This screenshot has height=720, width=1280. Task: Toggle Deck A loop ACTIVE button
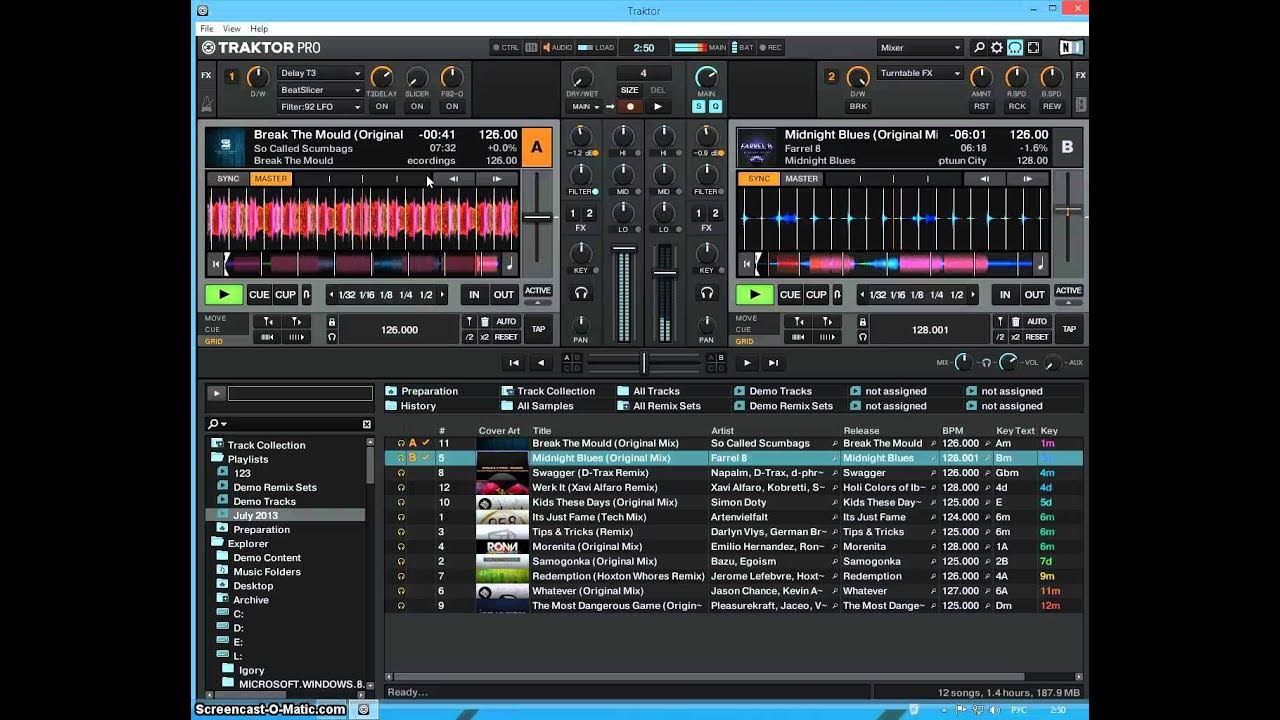click(538, 291)
